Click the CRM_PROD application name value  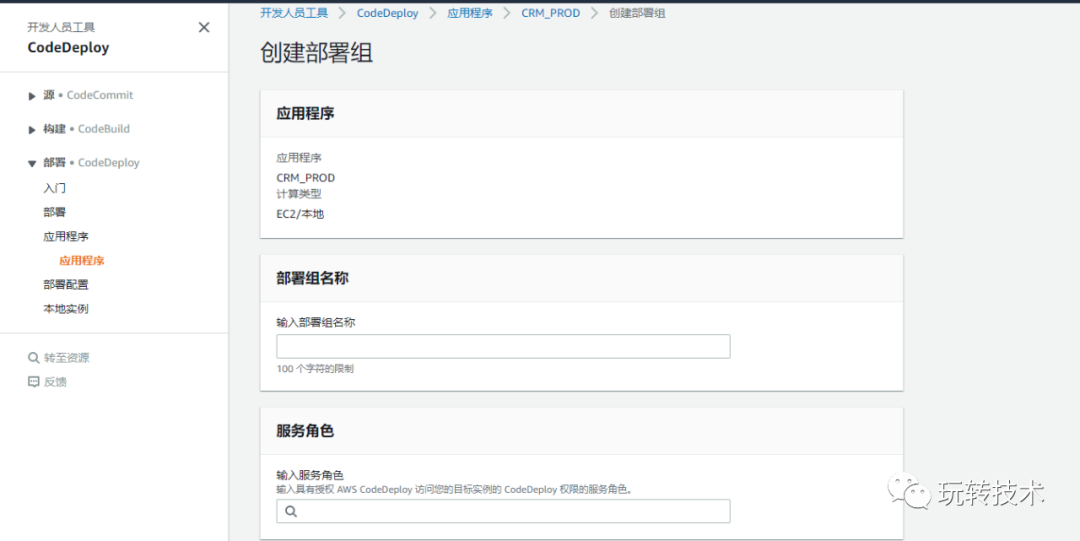(306, 178)
